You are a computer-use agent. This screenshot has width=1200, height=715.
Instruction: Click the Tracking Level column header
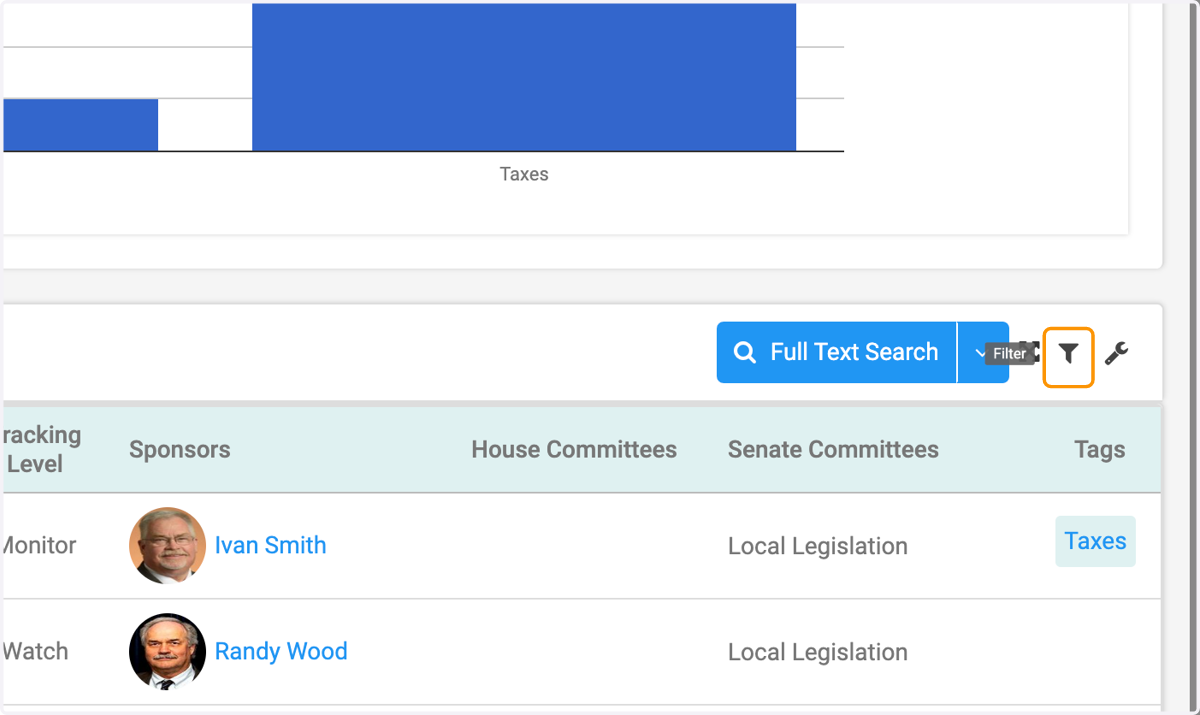click(40, 450)
